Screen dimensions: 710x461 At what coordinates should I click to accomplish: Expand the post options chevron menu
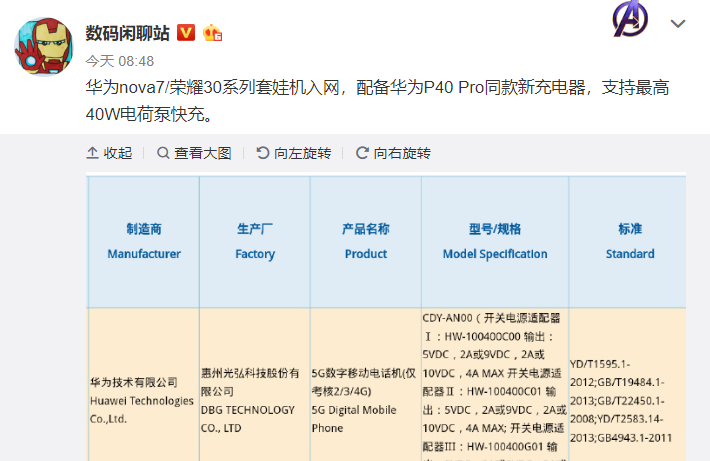point(677,24)
